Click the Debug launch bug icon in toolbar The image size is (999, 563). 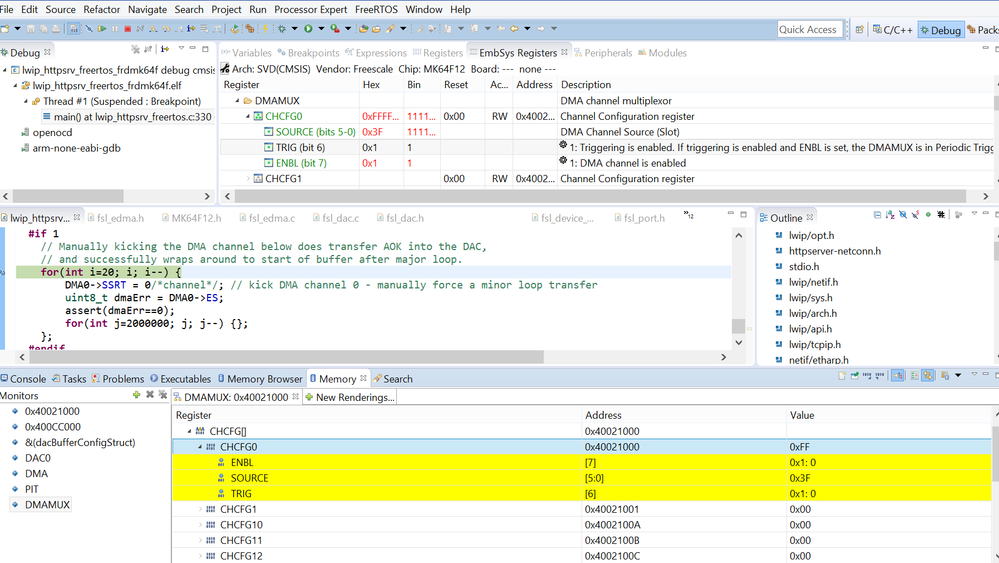coord(282,29)
